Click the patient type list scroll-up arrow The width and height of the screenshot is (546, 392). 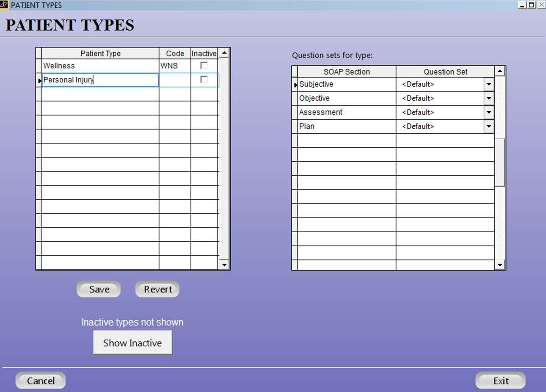[x=224, y=53]
